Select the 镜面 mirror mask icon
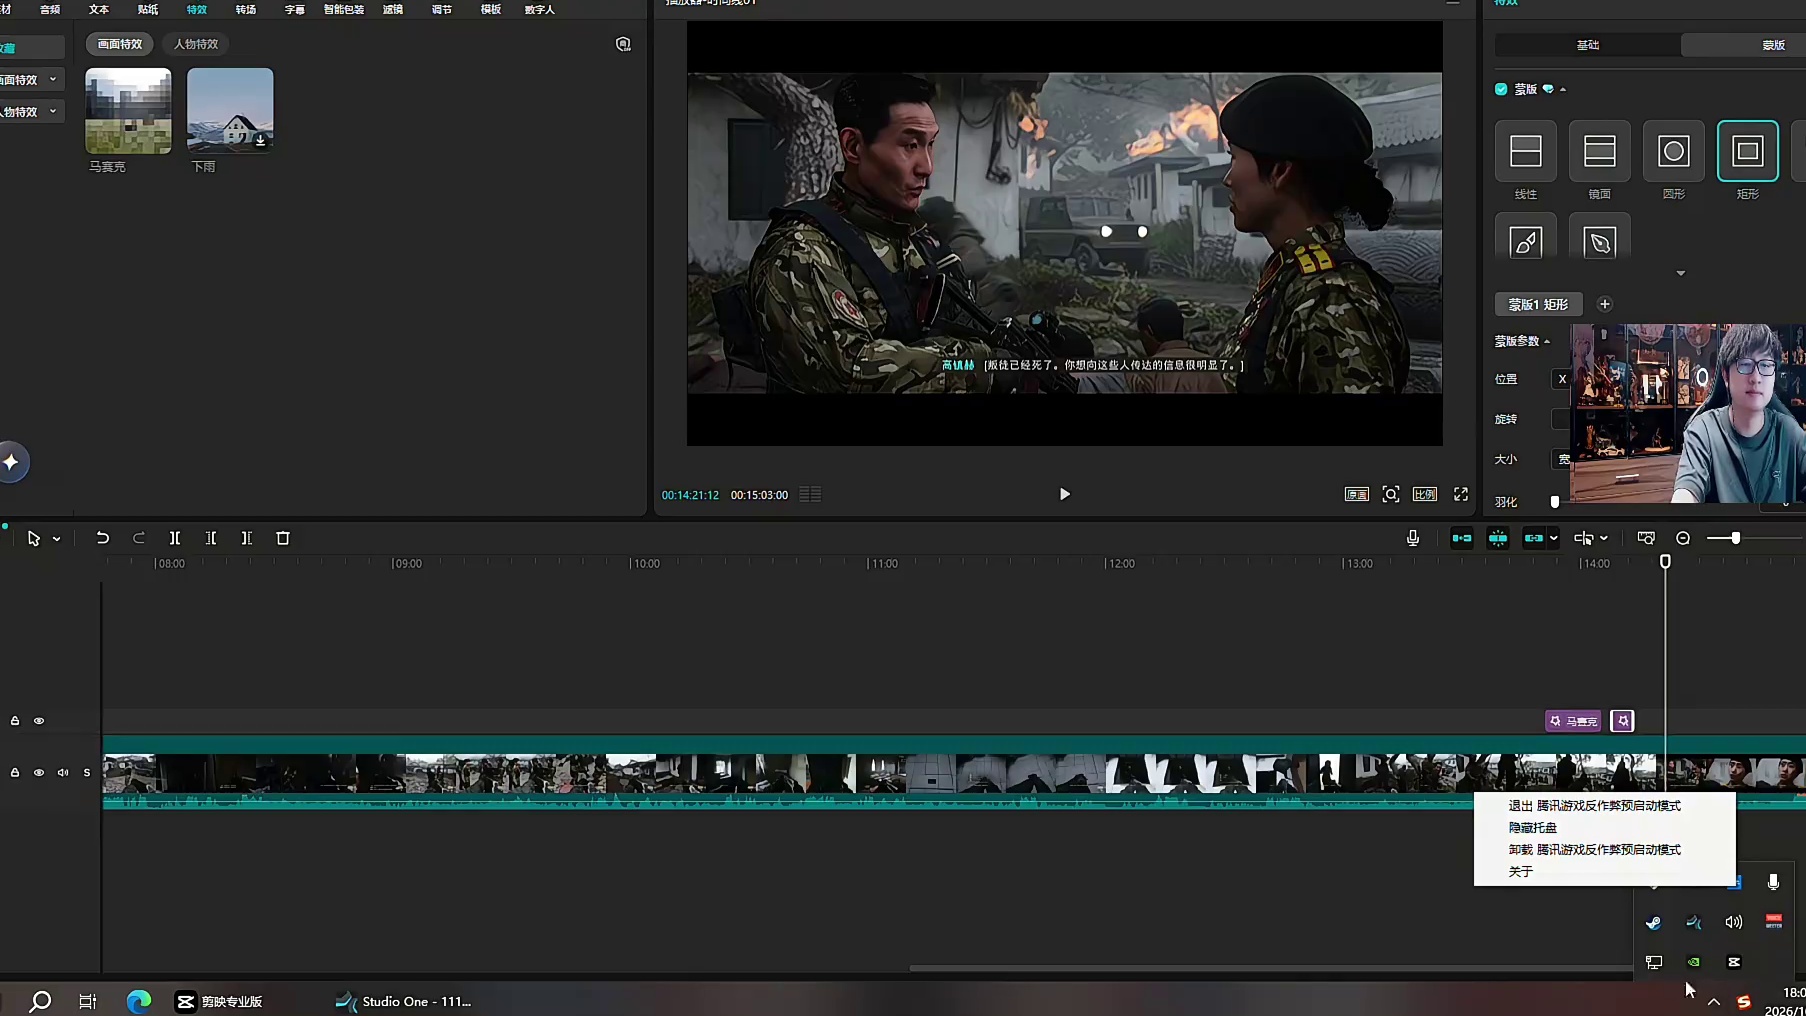Viewport: 1806px width, 1016px height. [x=1599, y=151]
